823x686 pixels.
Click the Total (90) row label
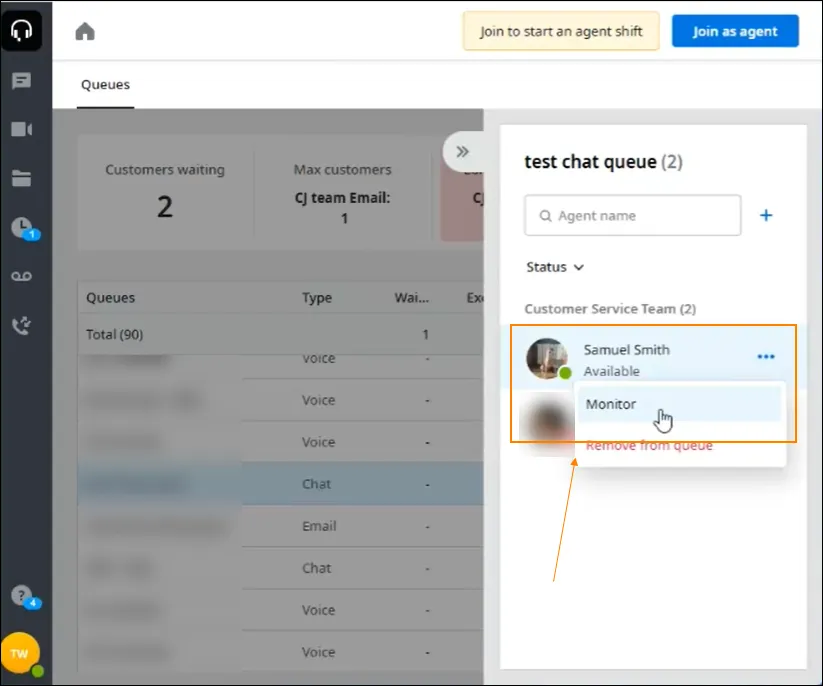coord(114,334)
